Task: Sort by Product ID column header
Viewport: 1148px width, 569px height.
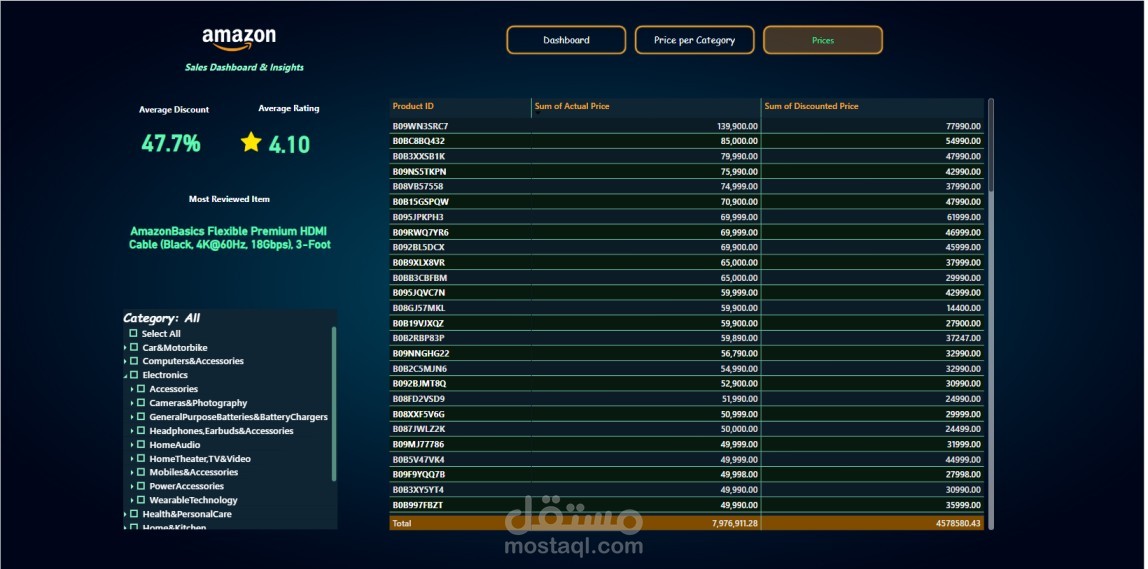Action: (x=413, y=106)
